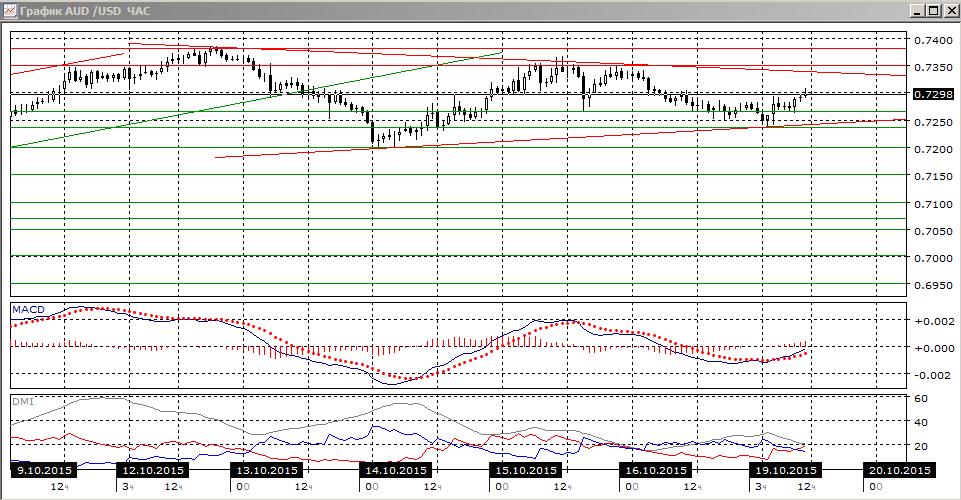Close the AUD/USD chart window

949,10
